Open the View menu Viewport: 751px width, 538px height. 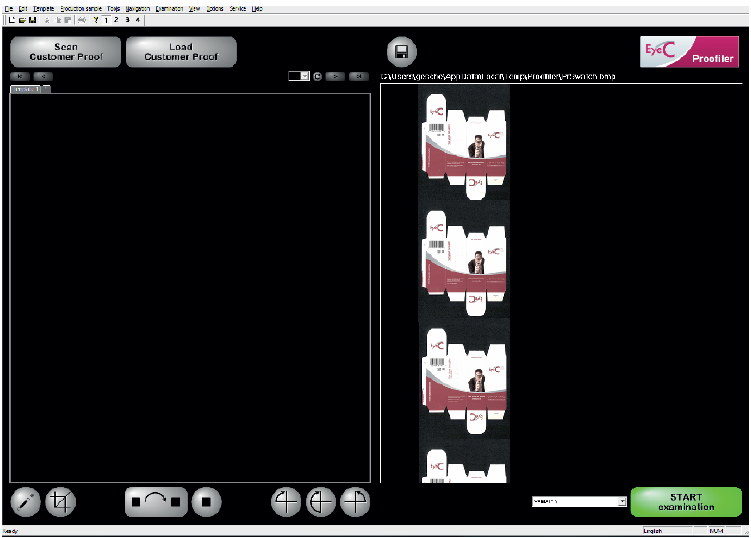pyautogui.click(x=194, y=9)
